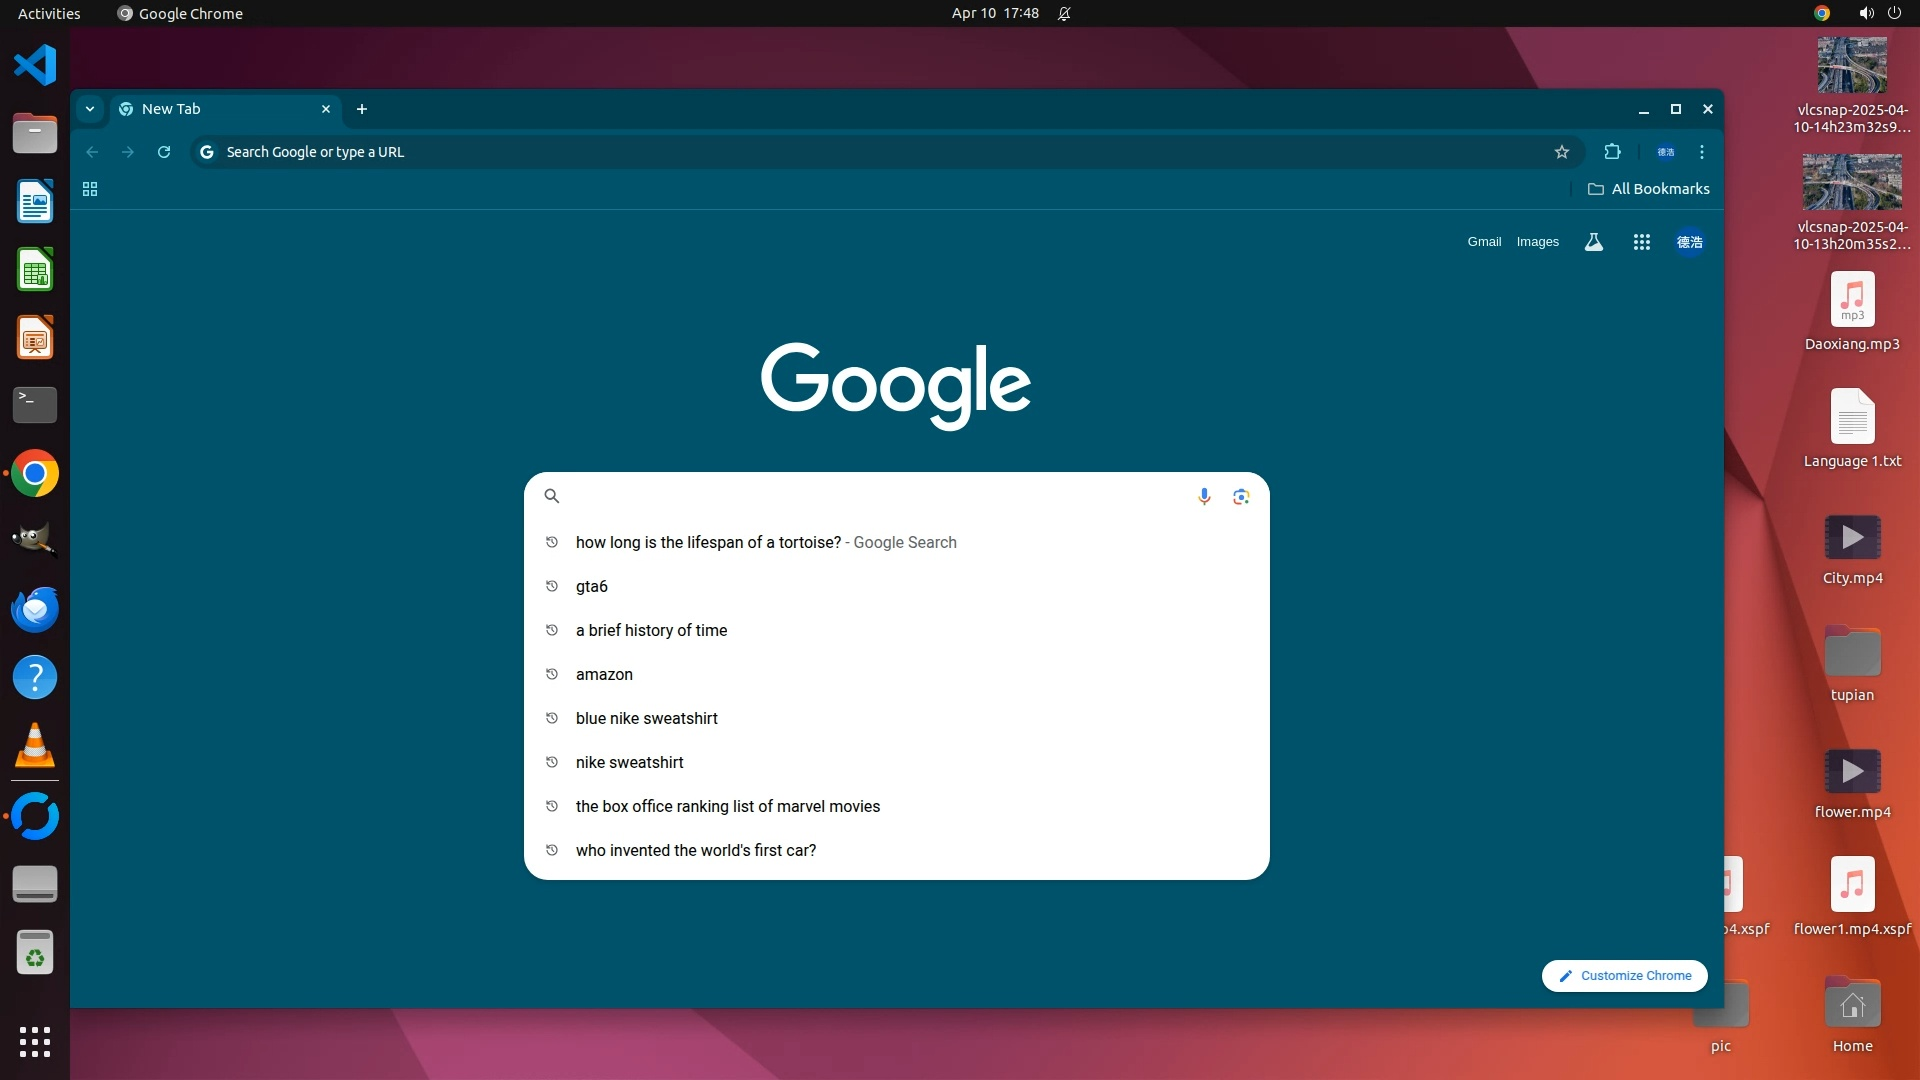Open a new tab with plus
The width and height of the screenshot is (1920, 1080).
click(x=362, y=109)
